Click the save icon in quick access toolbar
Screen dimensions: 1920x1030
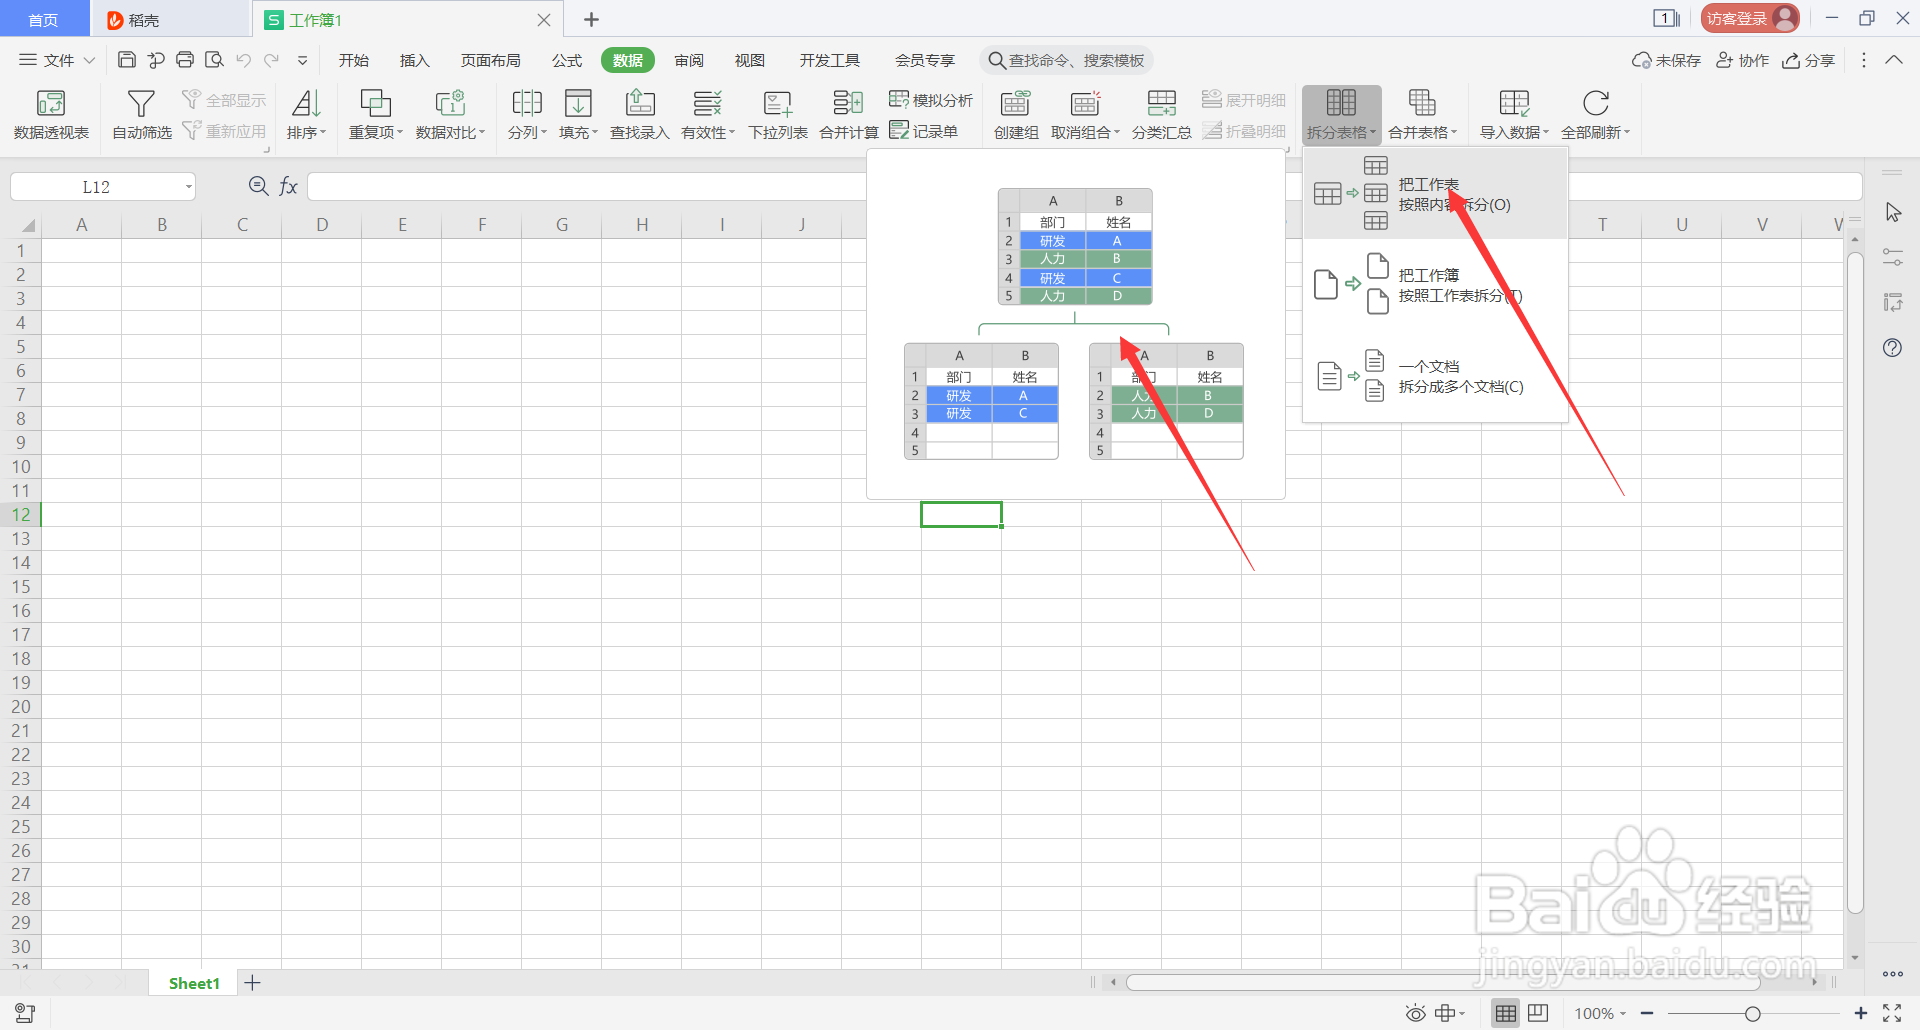[127, 60]
